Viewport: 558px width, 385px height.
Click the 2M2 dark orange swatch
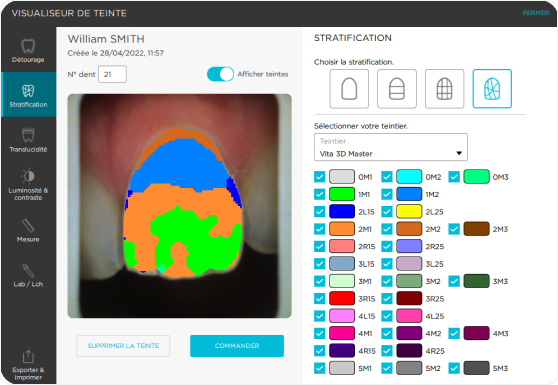pyautogui.click(x=409, y=229)
